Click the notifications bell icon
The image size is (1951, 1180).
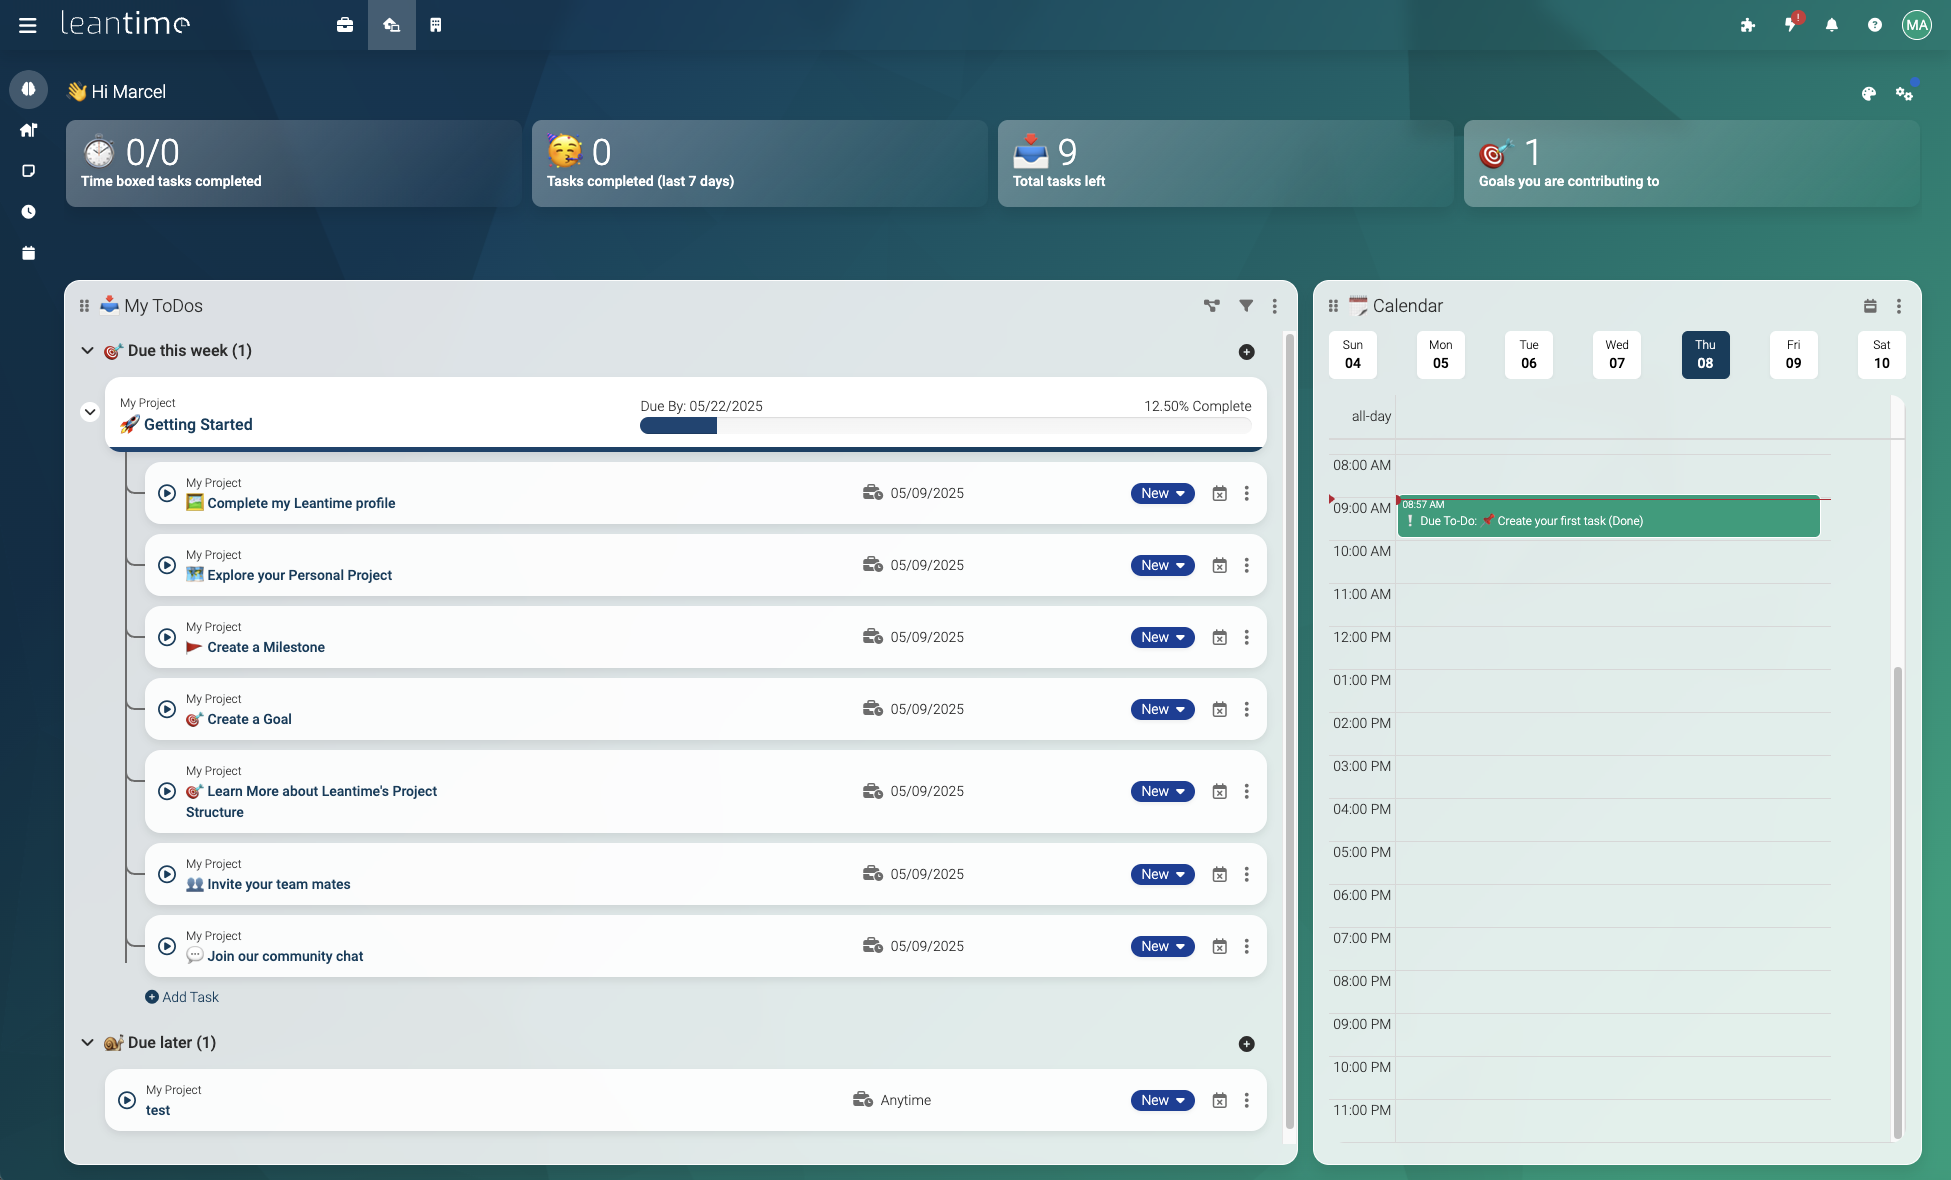1832,24
